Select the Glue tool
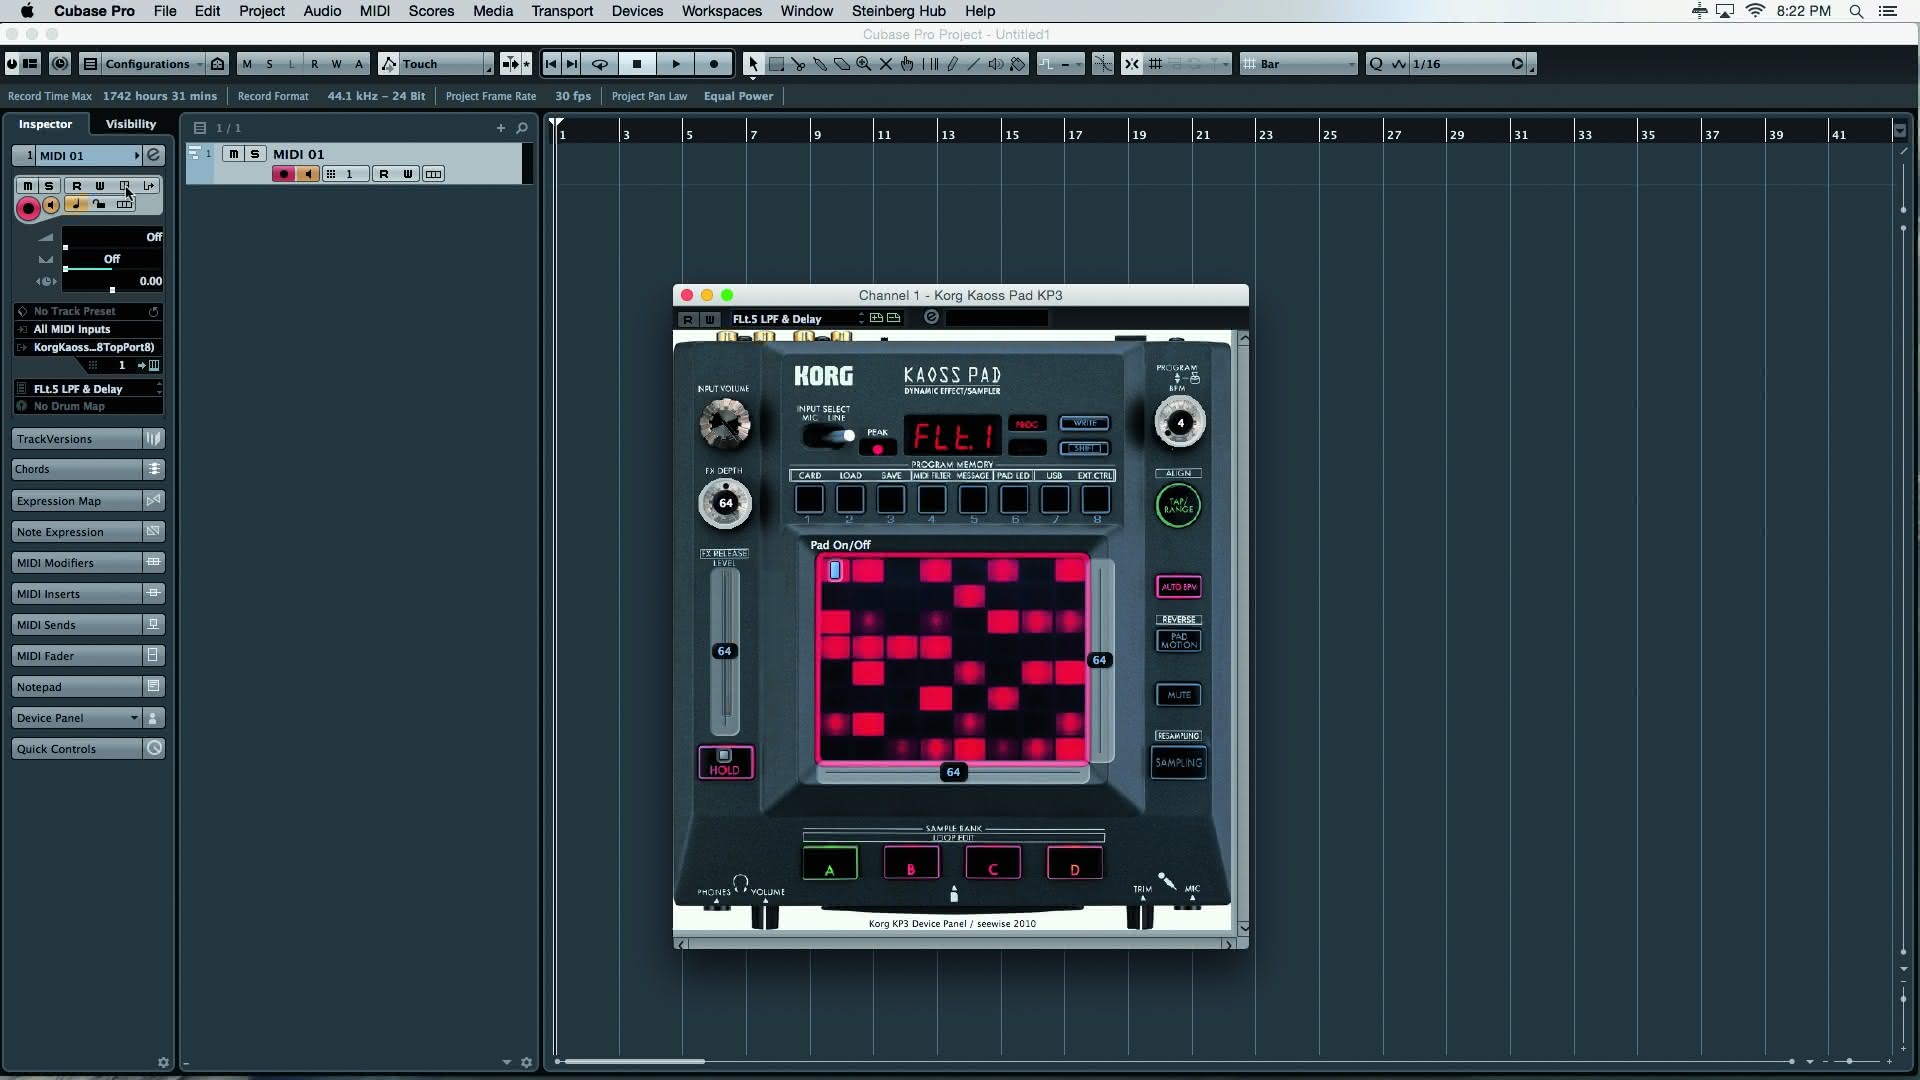The width and height of the screenshot is (1920, 1080). pyautogui.click(x=820, y=64)
